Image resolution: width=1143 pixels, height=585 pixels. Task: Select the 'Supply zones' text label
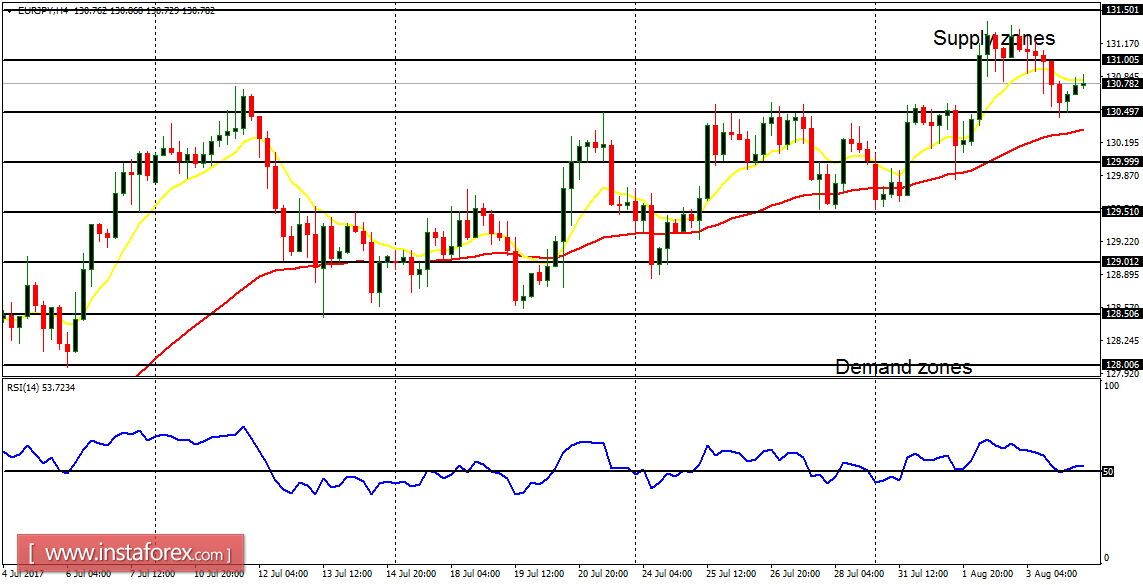point(994,38)
